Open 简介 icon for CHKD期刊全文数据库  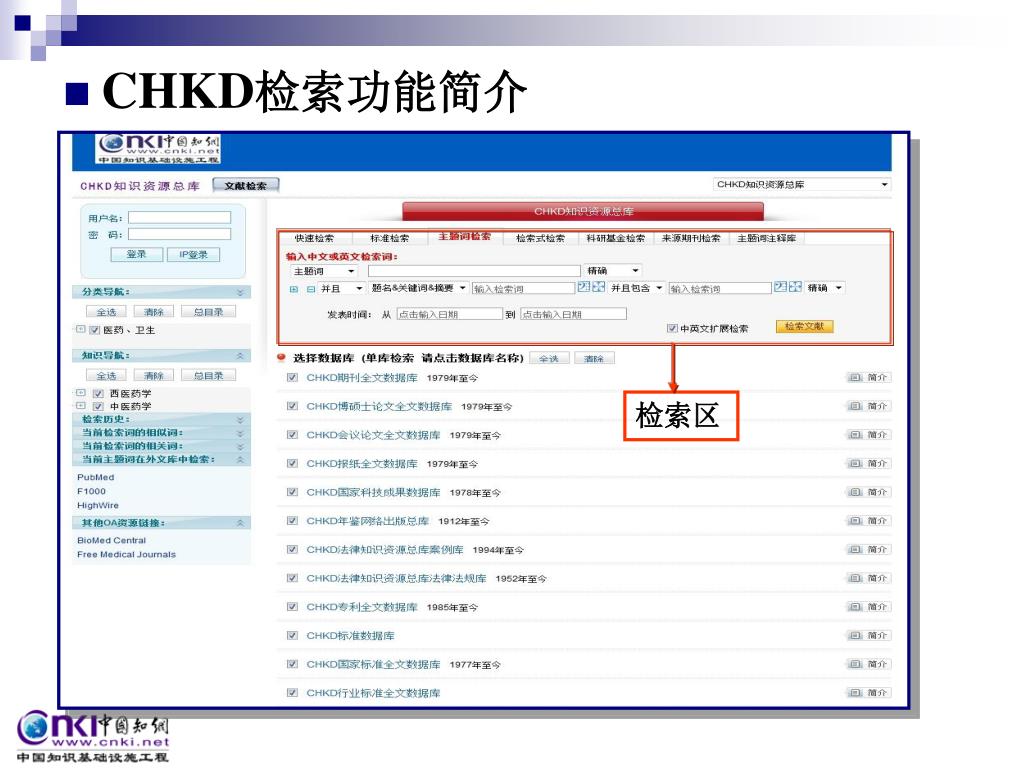click(x=855, y=377)
